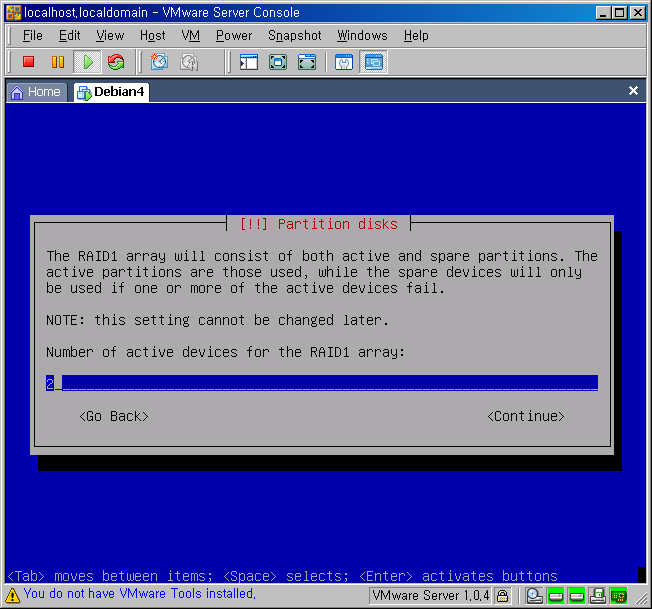The height and width of the screenshot is (609, 652).
Task: Click the Reset virtual machine icon
Action: coord(116,62)
